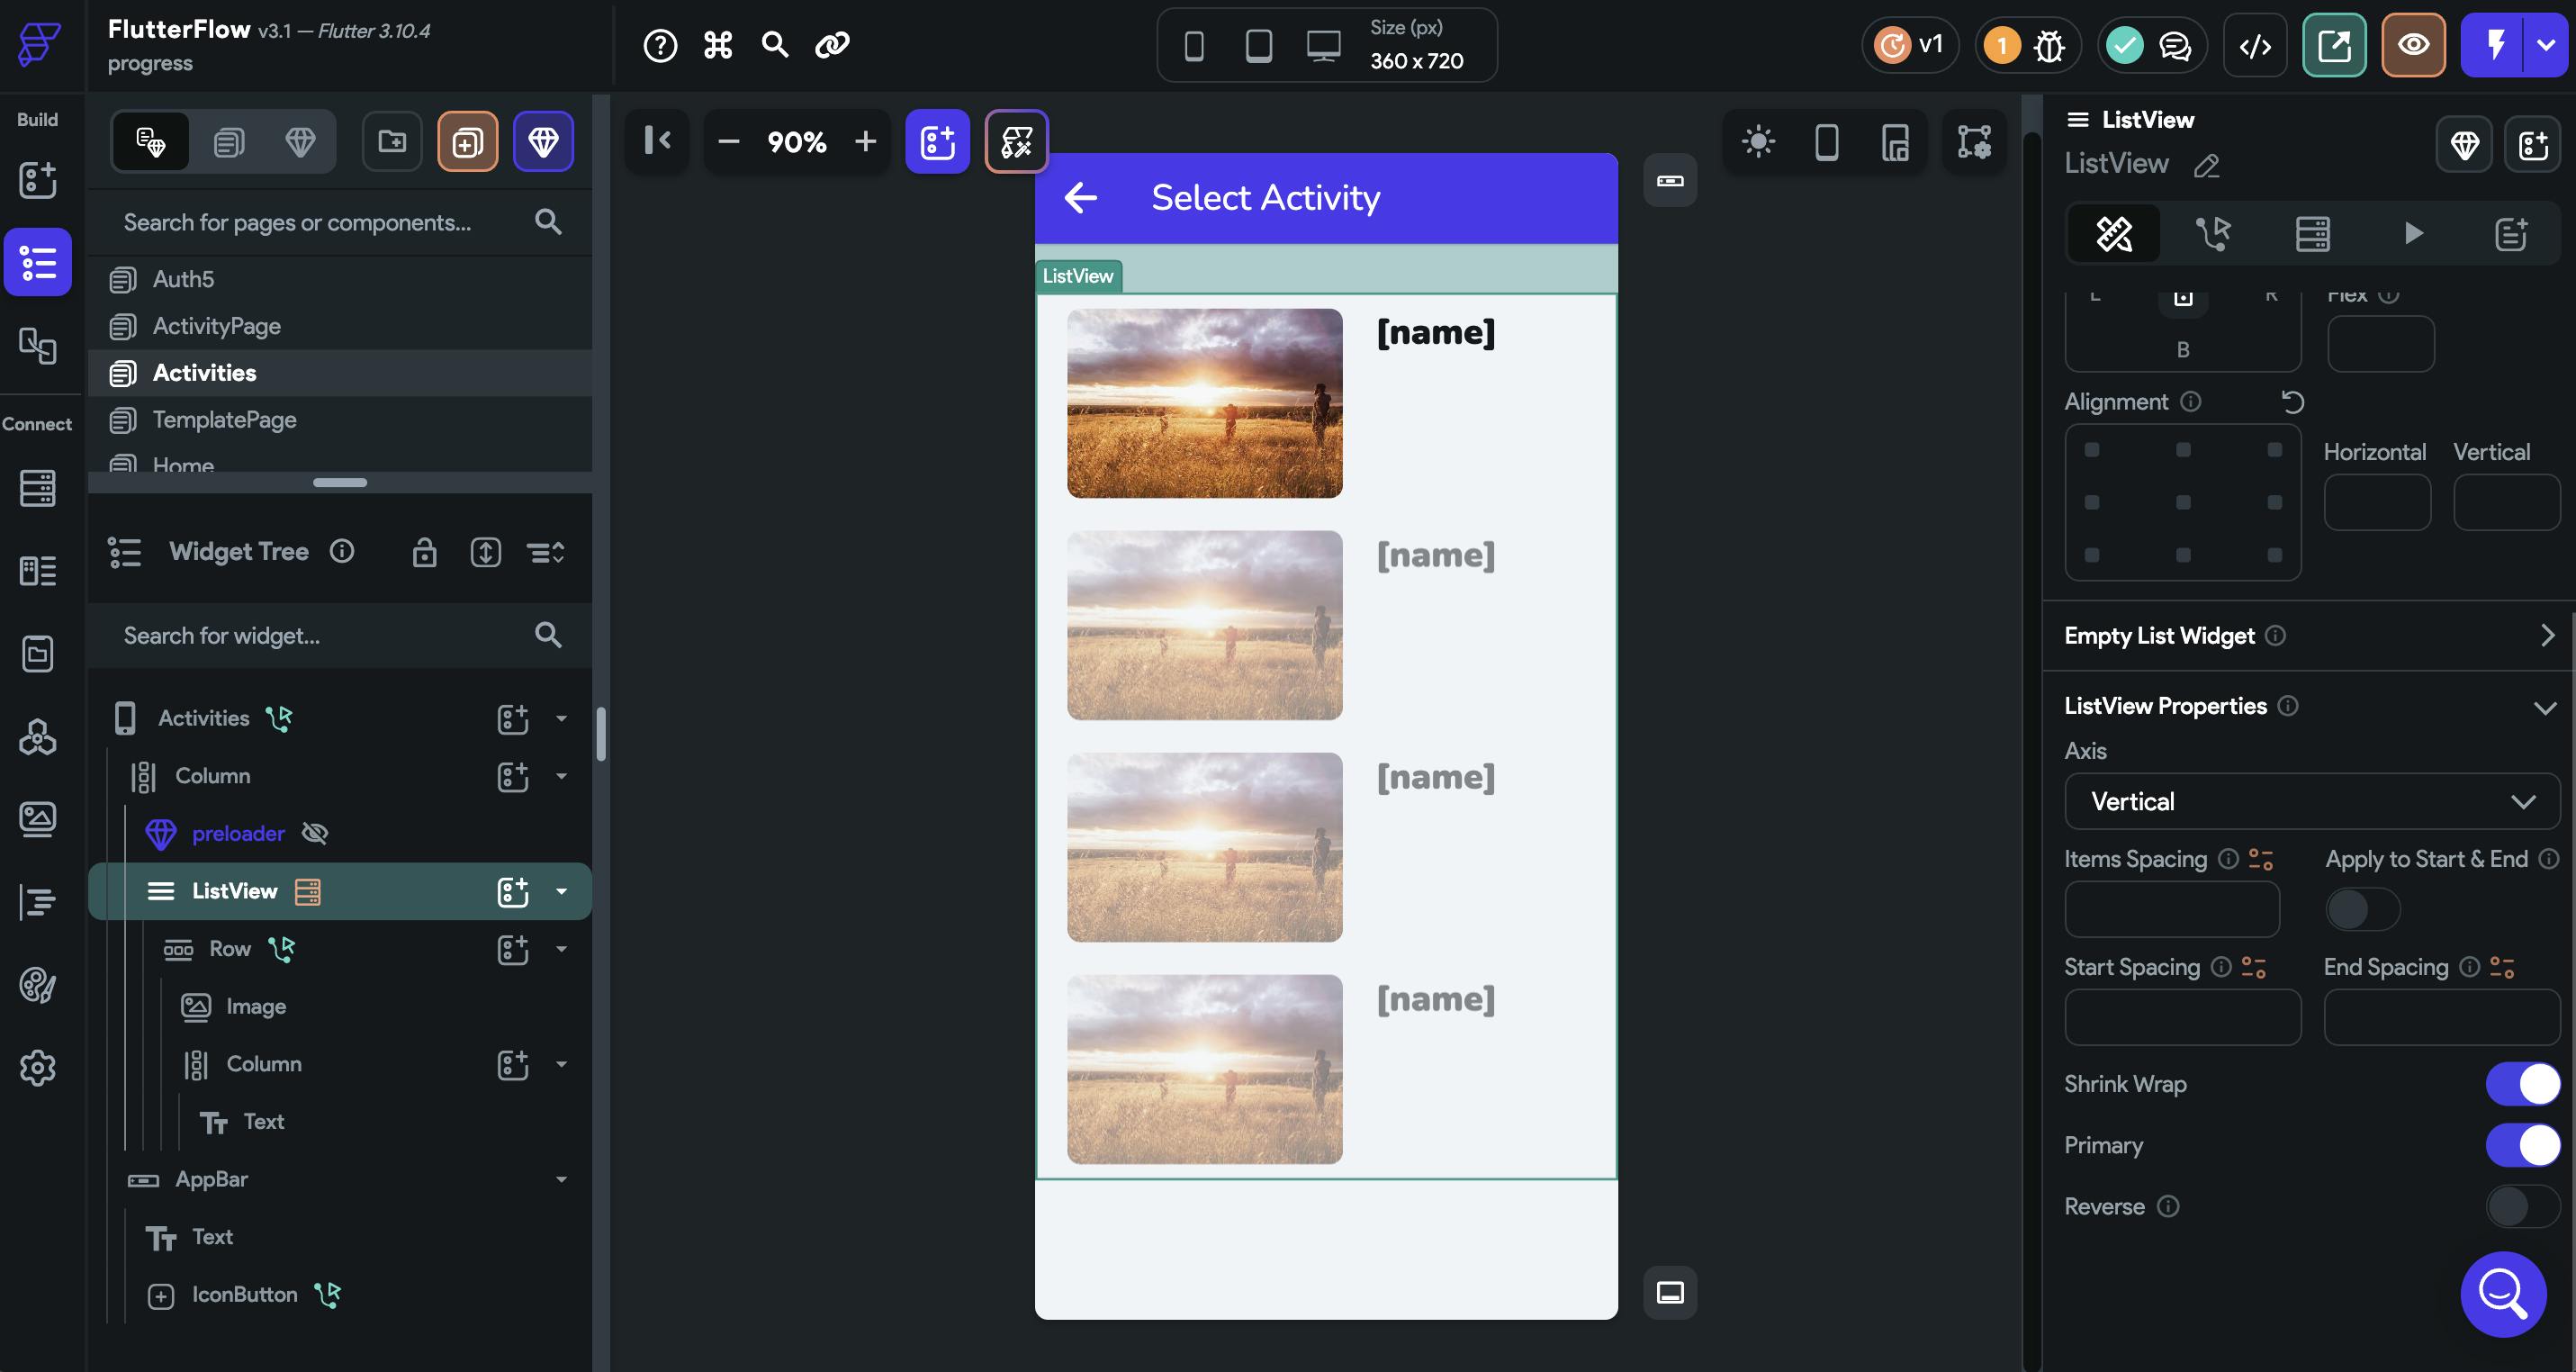The height and width of the screenshot is (1372, 2576).
Task: Switch to the Actions tab in properties
Action: 2212,234
